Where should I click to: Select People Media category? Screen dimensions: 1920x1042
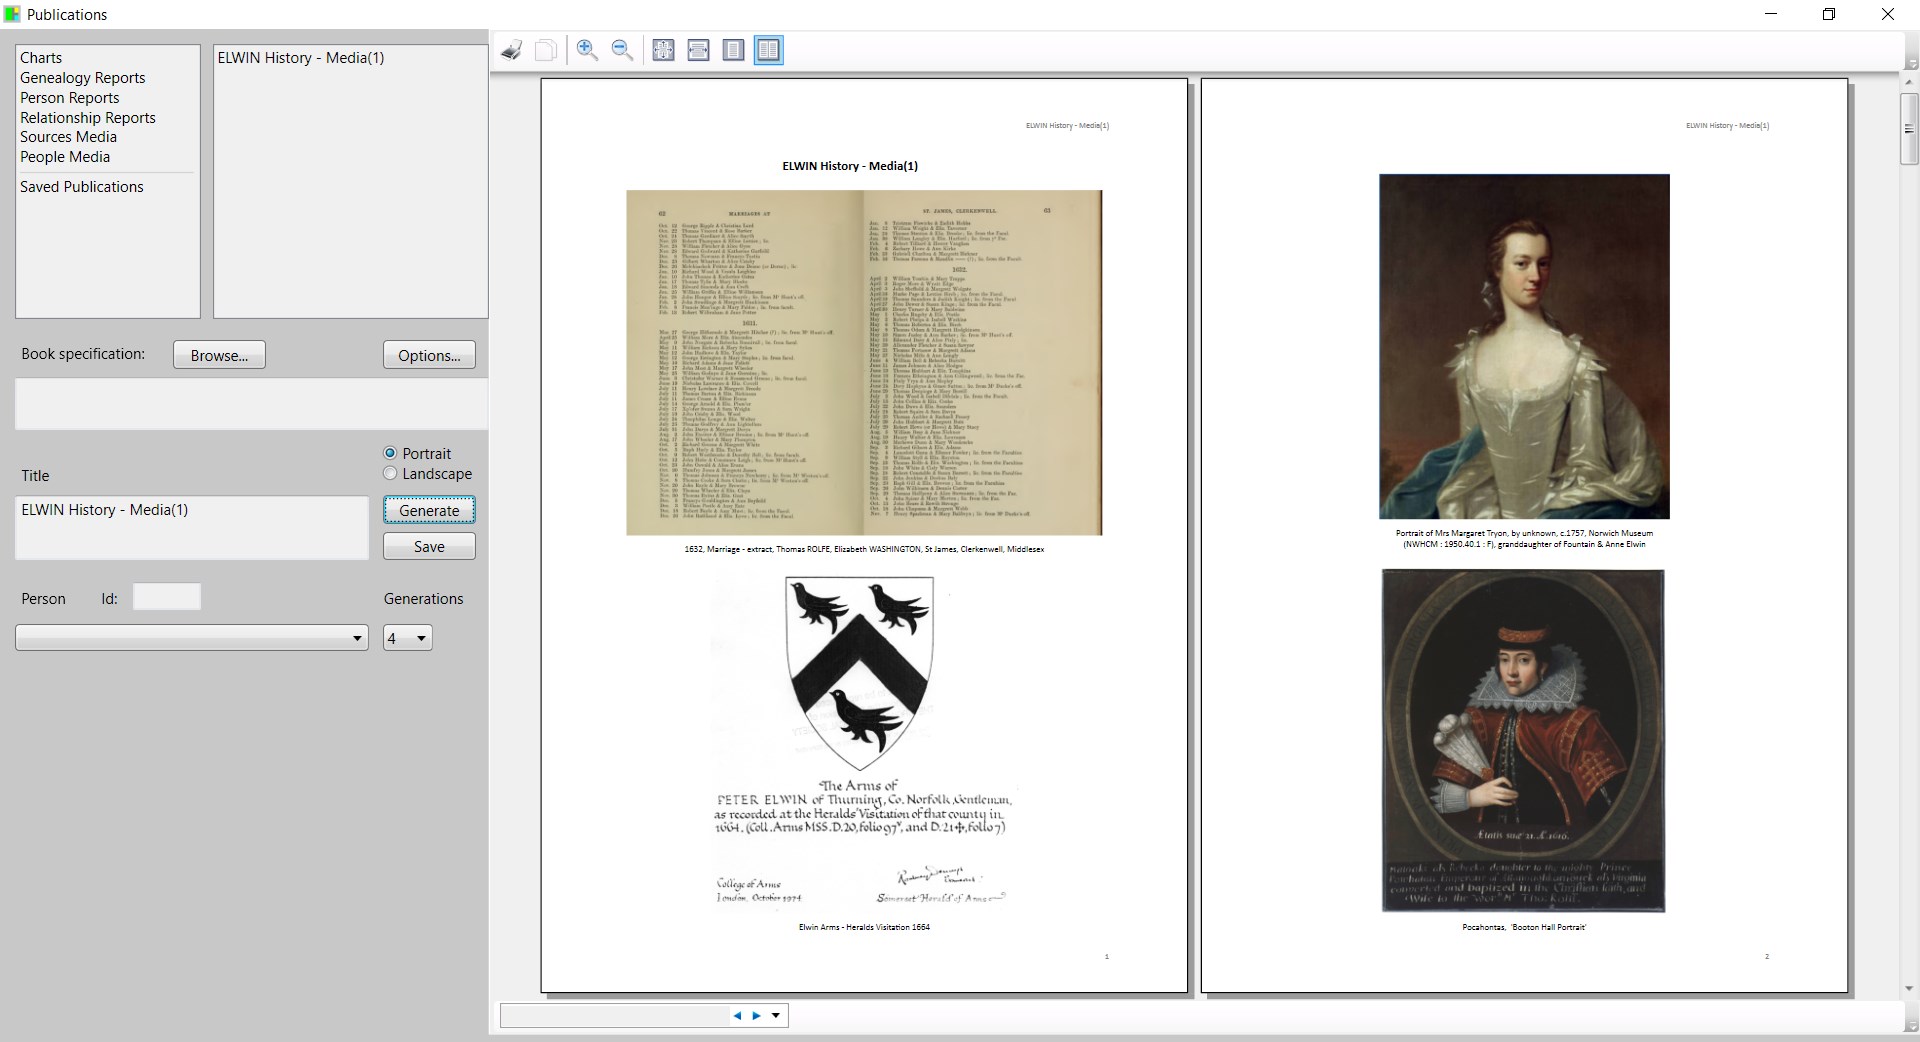(x=65, y=157)
